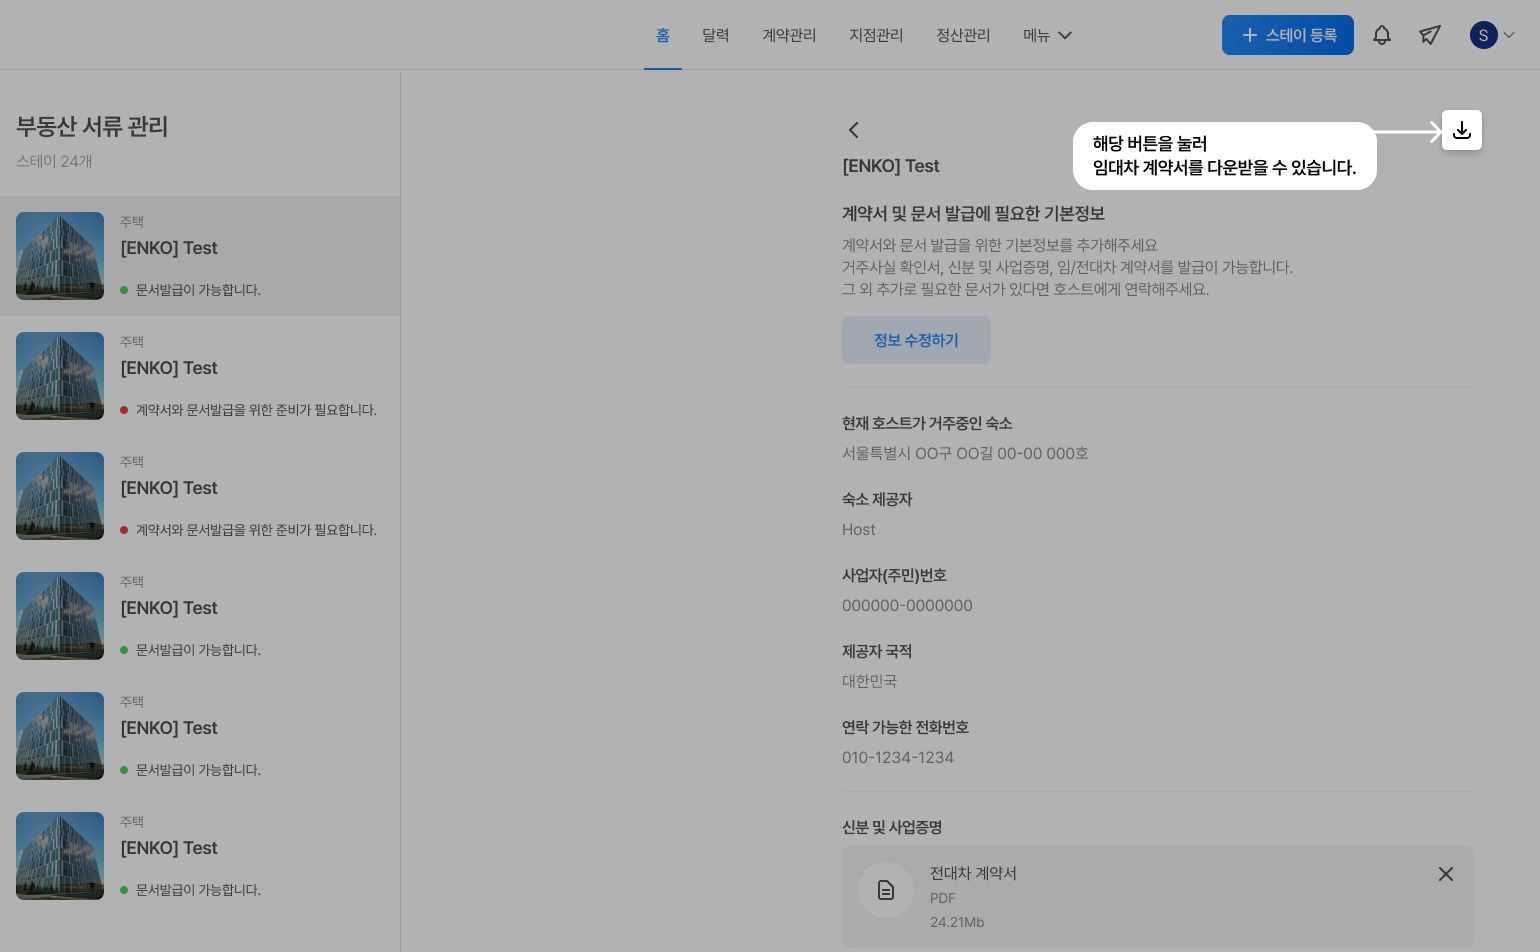Switch to the 홈 tab
1540x952 pixels.
(662, 35)
